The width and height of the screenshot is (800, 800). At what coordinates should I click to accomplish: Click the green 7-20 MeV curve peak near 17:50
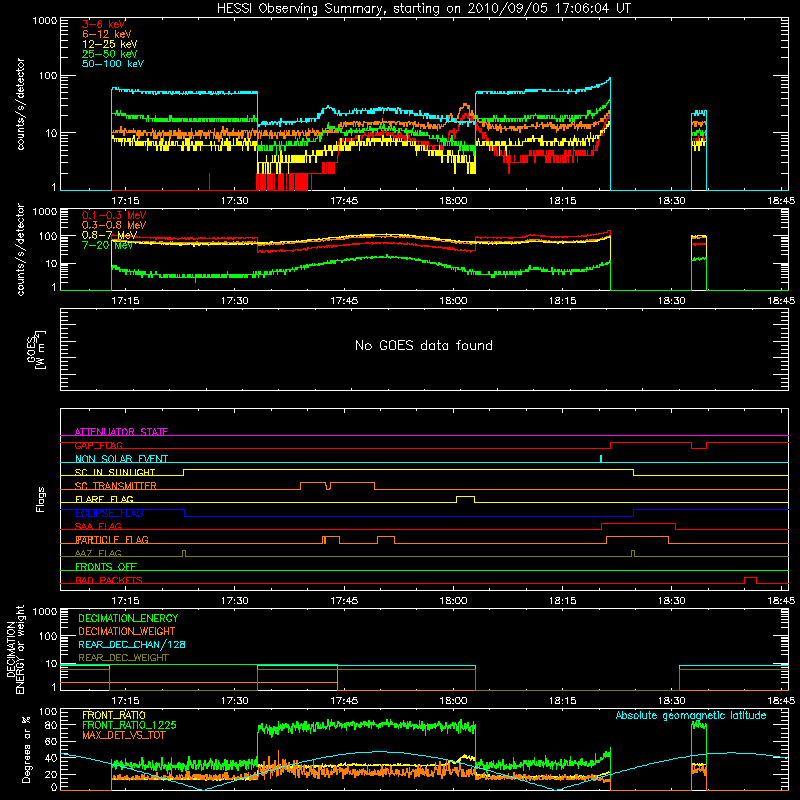[x=388, y=256]
